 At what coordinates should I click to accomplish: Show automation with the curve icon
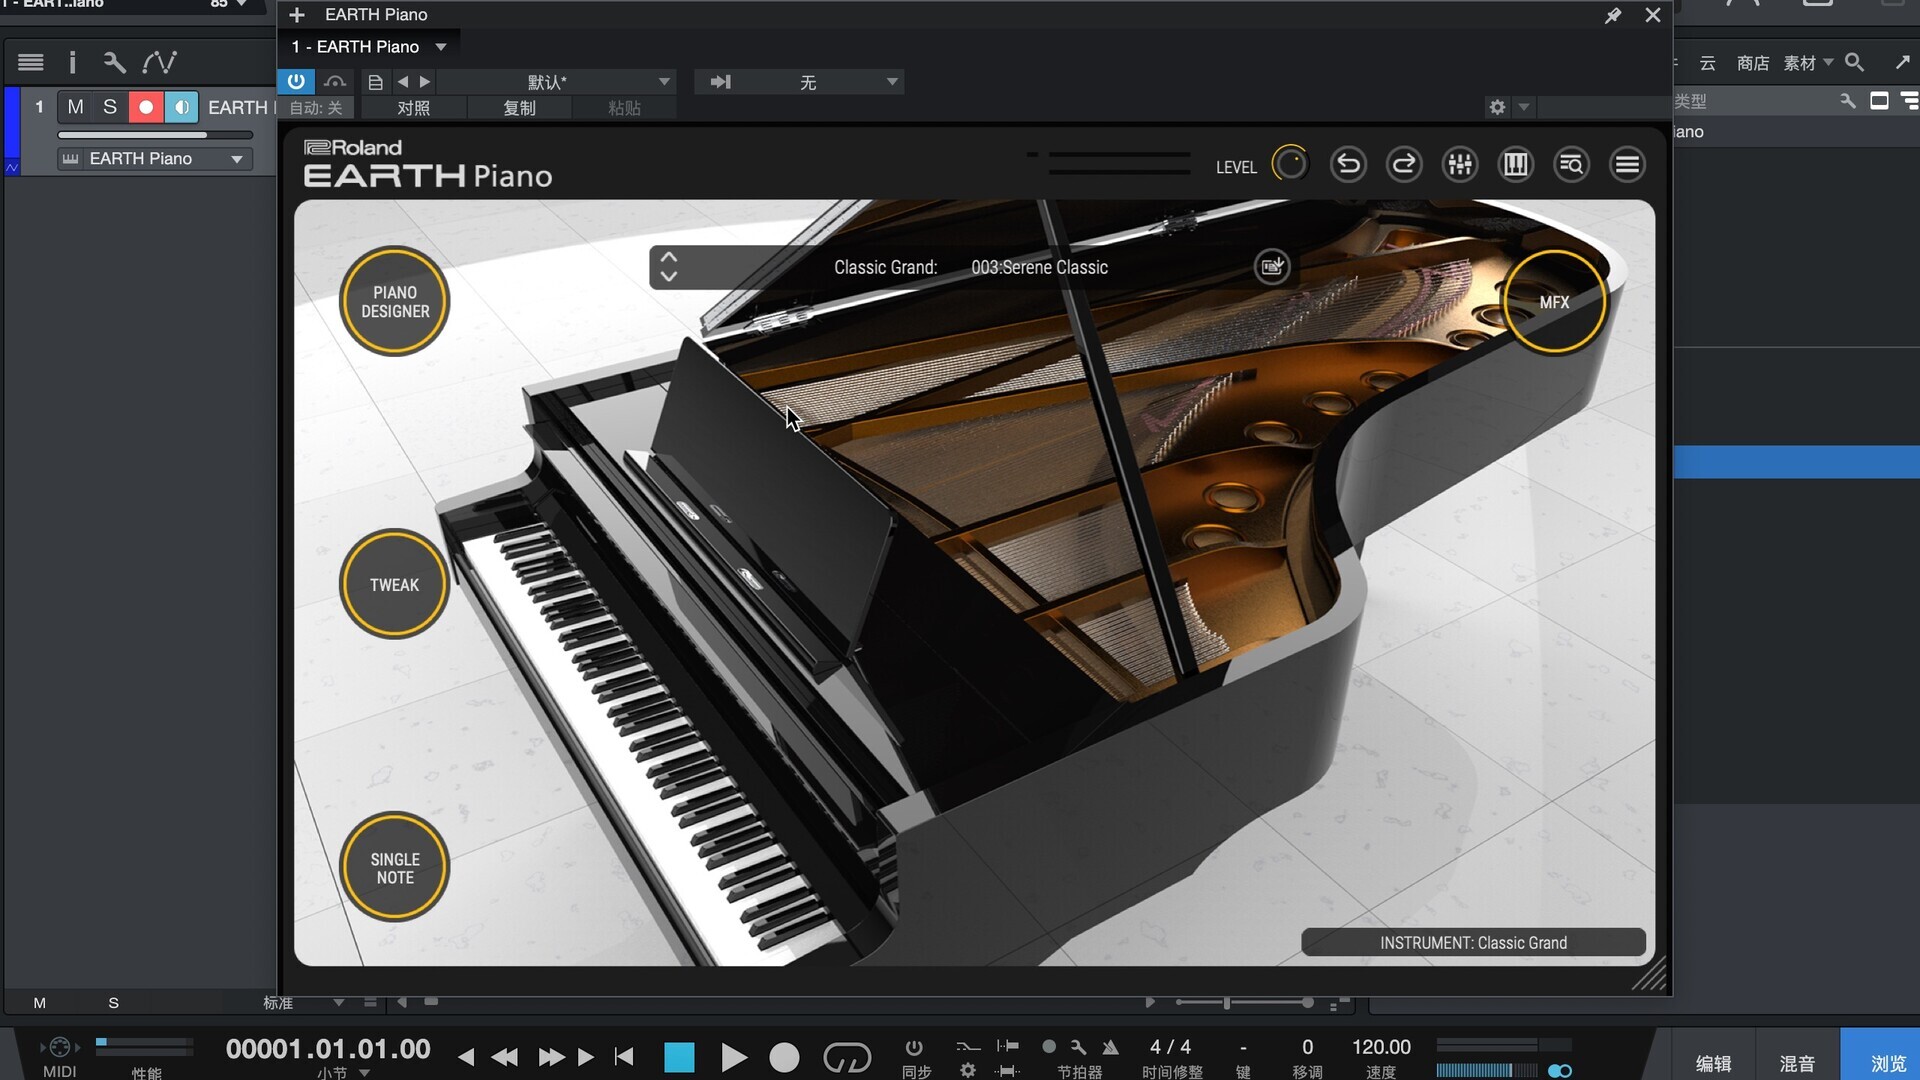[x=159, y=62]
